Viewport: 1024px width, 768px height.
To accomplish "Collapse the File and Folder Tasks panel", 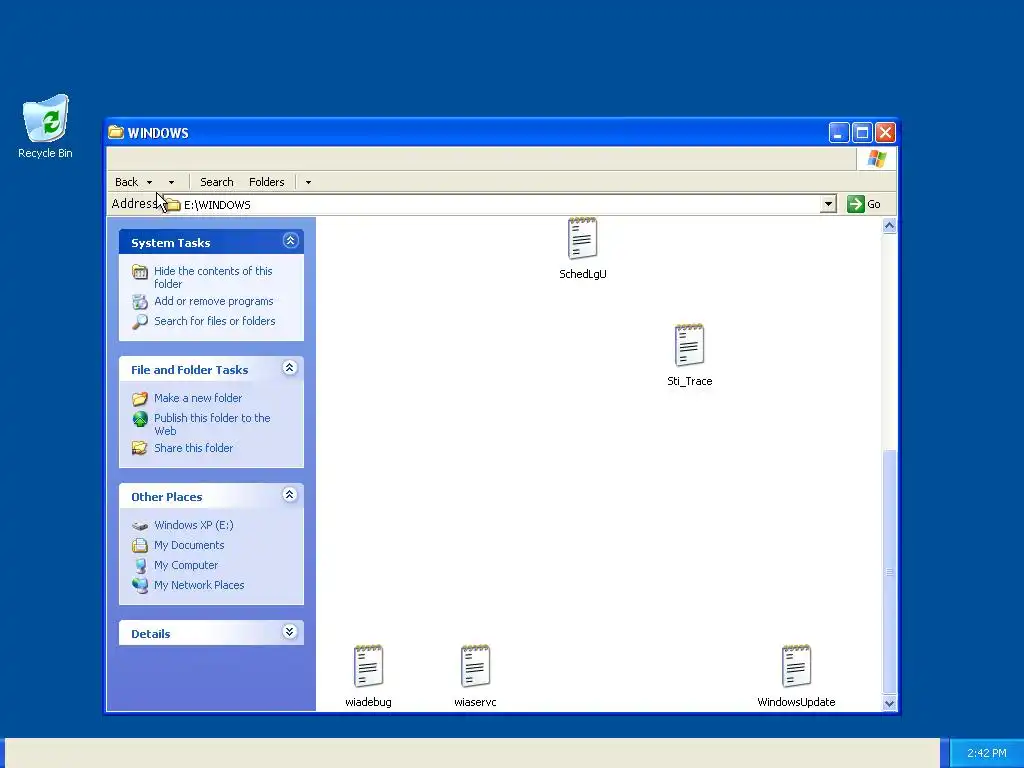I will (290, 368).
